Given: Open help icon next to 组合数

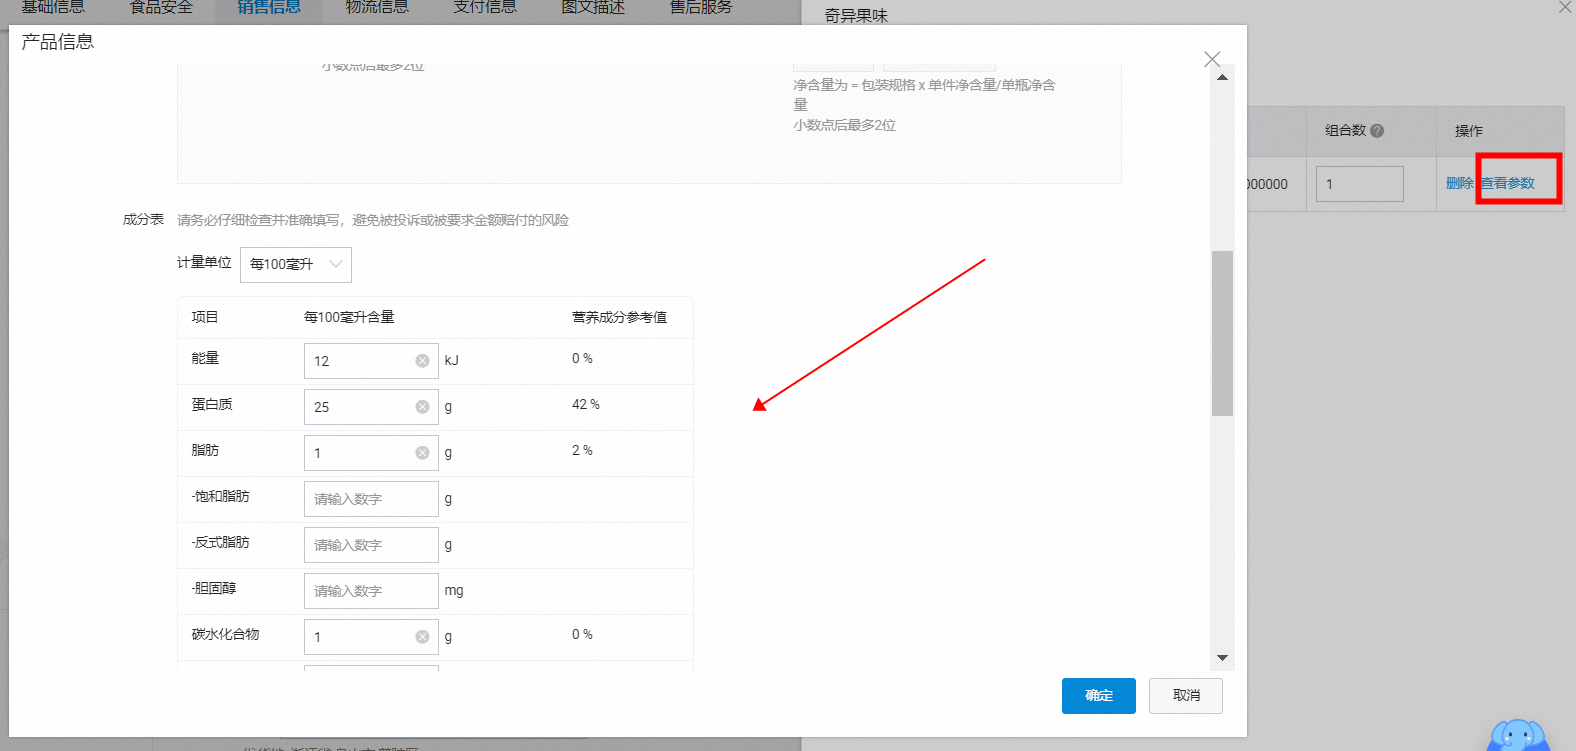Looking at the screenshot, I should (x=1377, y=130).
